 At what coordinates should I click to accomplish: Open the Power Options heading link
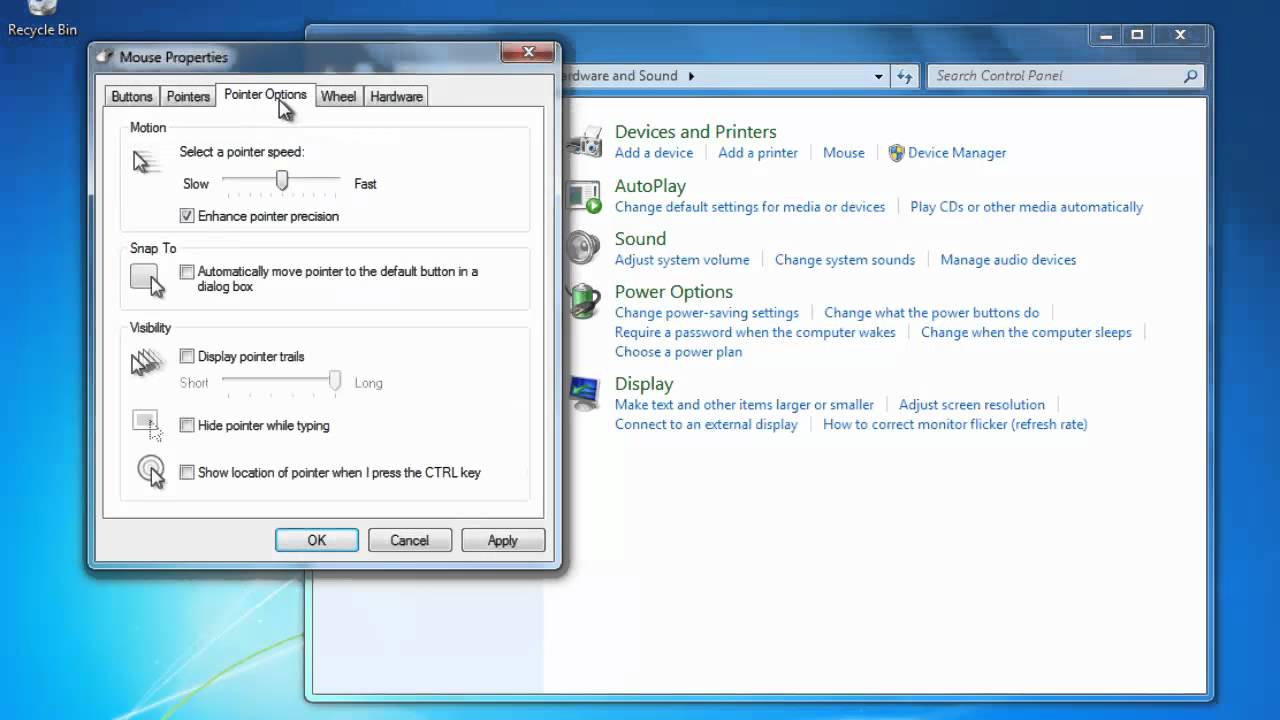click(674, 292)
